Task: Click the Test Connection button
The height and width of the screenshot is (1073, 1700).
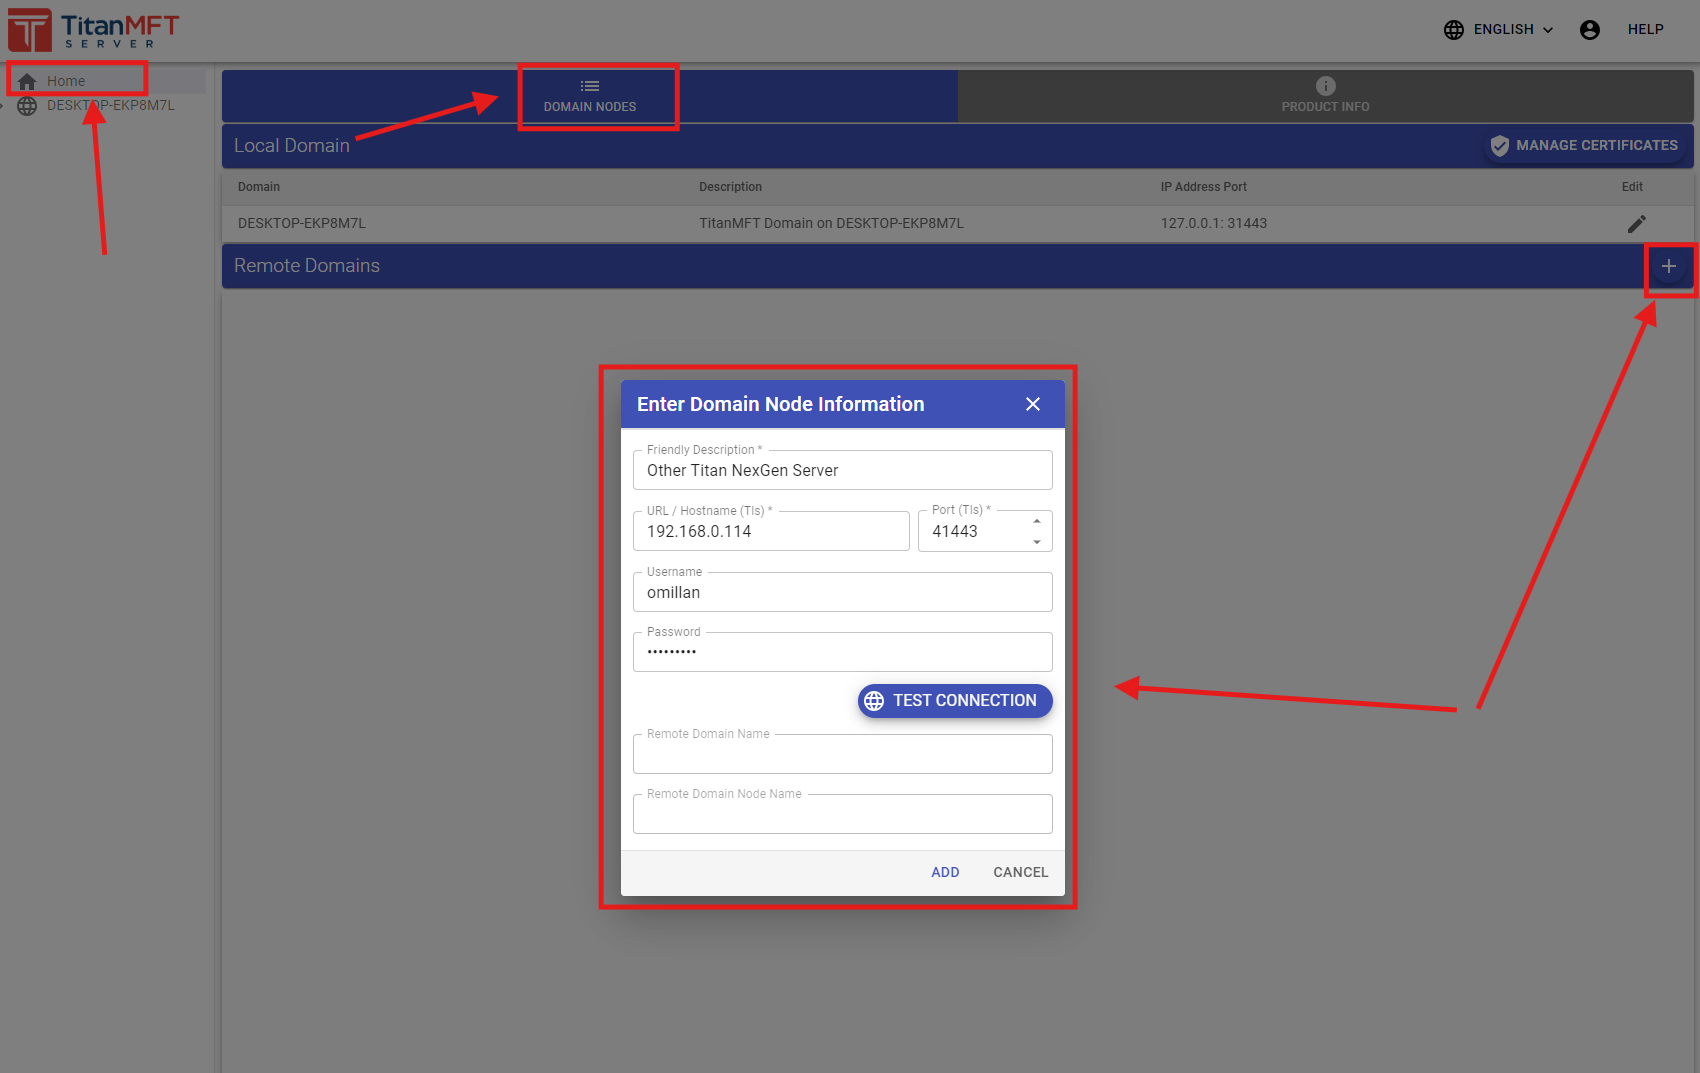Action: 954,701
